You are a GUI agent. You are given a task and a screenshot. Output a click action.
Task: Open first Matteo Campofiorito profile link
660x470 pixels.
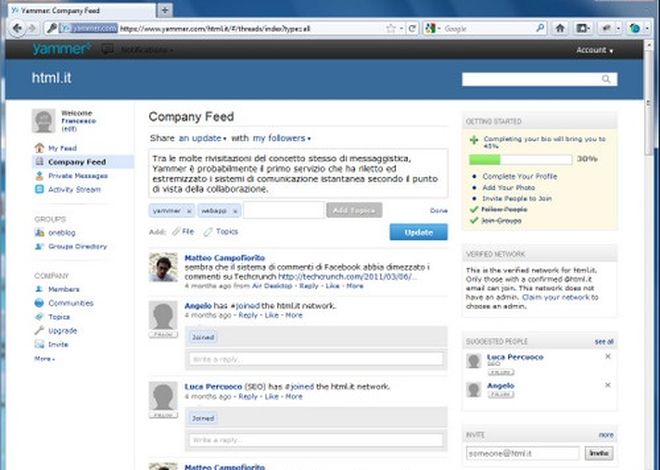click(x=225, y=258)
